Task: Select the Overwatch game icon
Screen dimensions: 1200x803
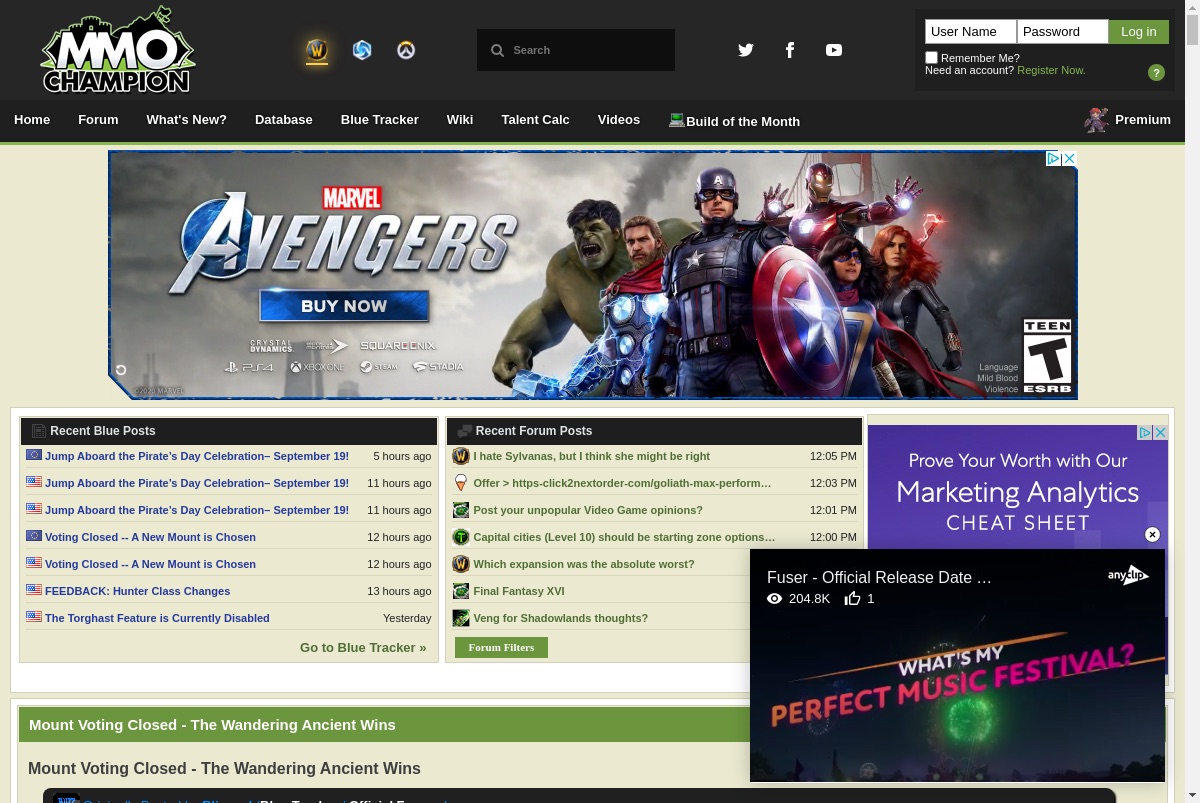Action: point(406,50)
